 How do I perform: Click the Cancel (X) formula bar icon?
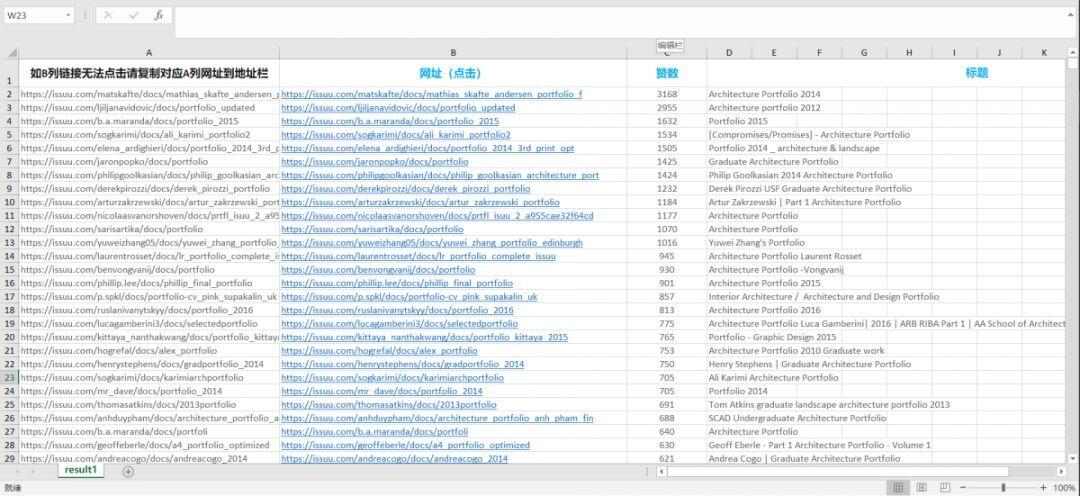tap(108, 15)
